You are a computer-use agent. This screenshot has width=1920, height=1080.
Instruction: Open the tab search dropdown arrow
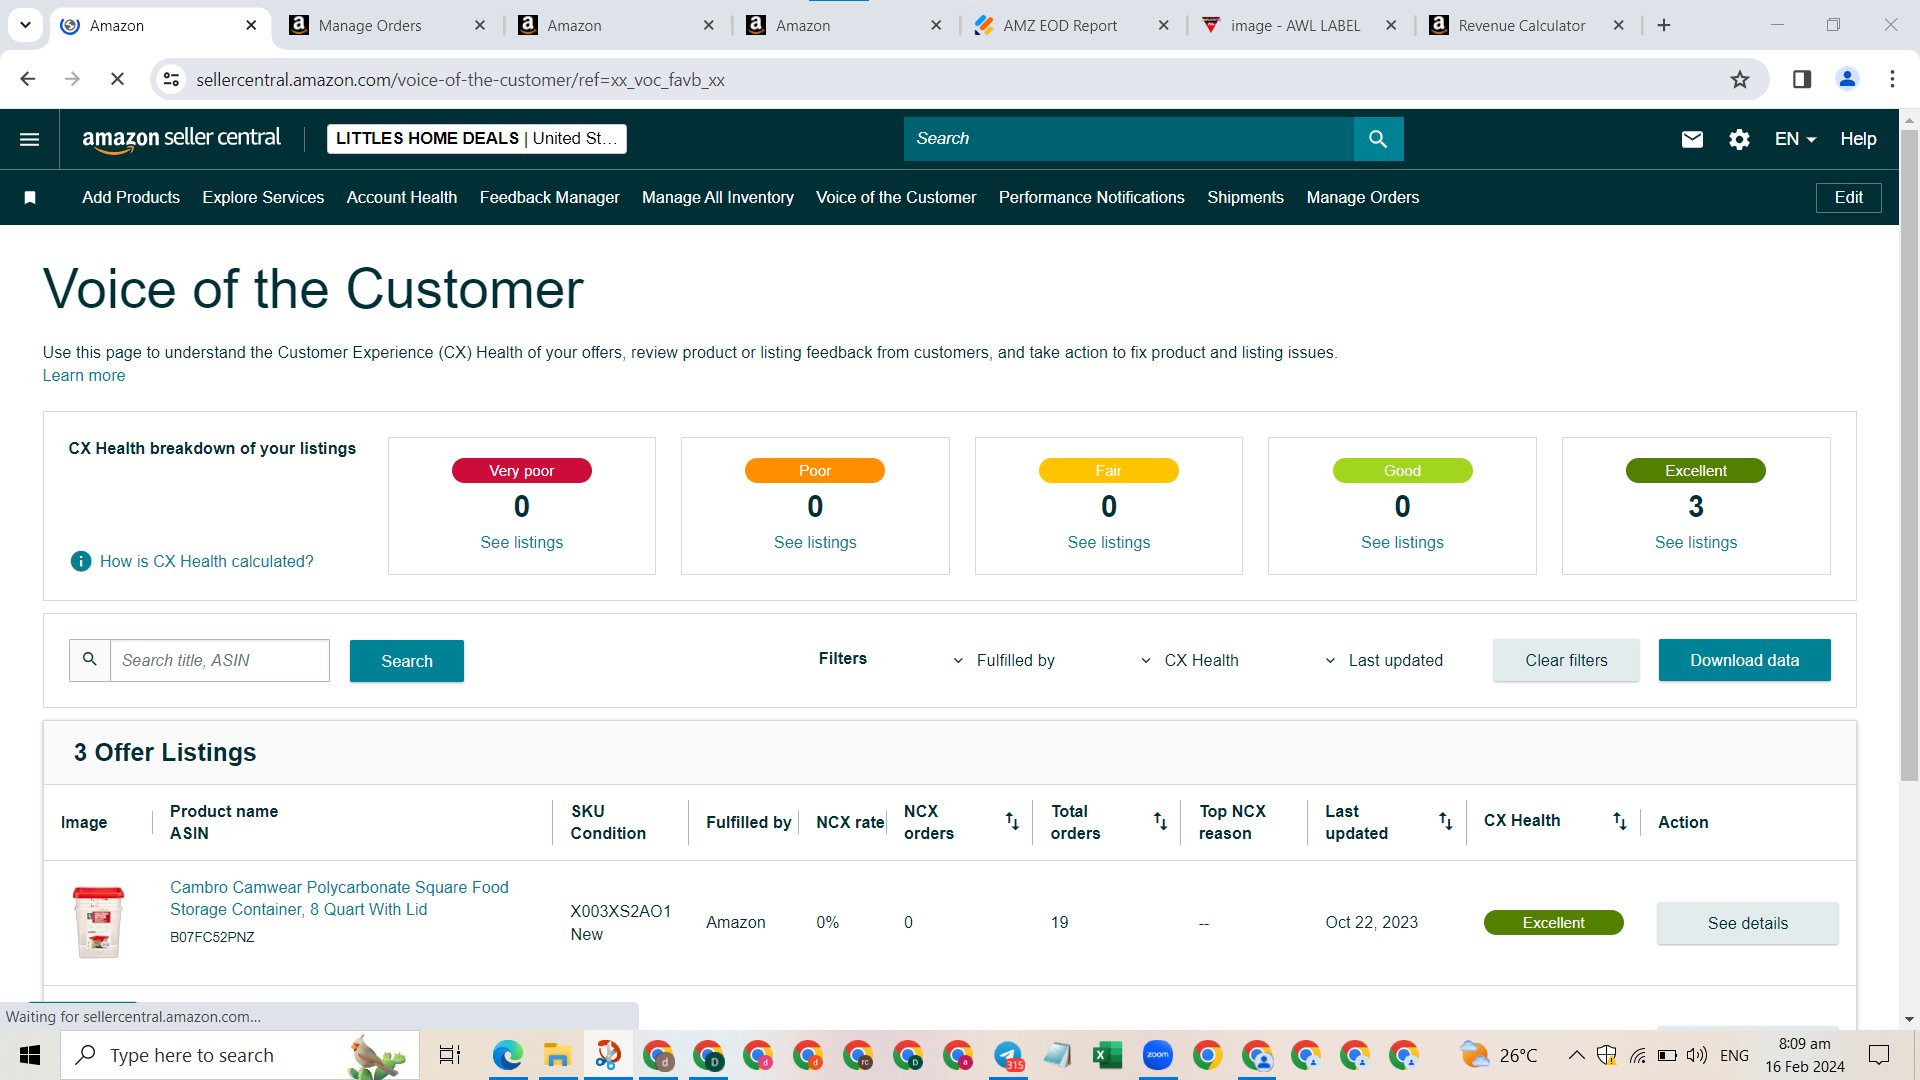click(x=25, y=25)
